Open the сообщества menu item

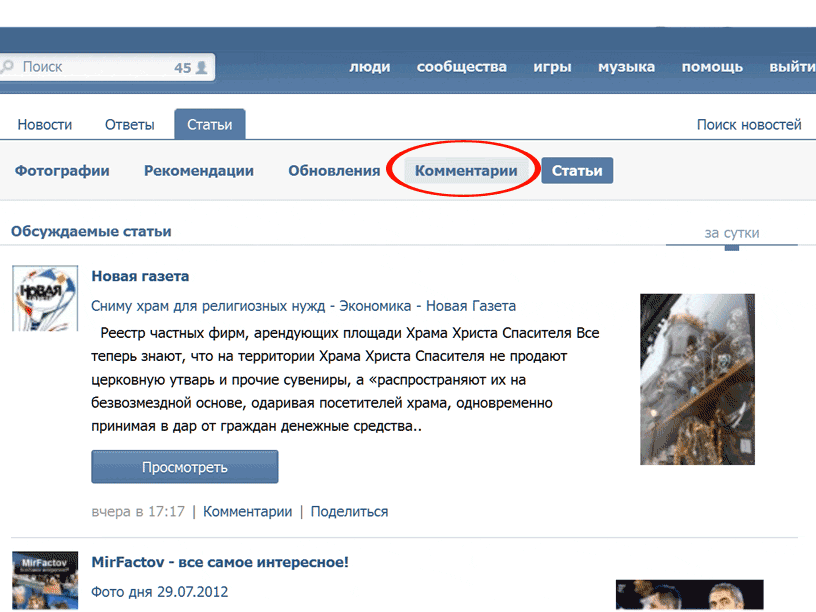(462, 67)
